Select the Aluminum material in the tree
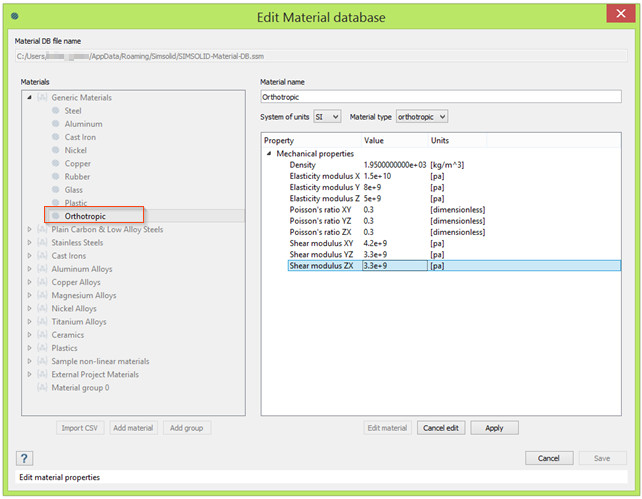Image resolution: width=642 pixels, height=499 pixels. 83,124
